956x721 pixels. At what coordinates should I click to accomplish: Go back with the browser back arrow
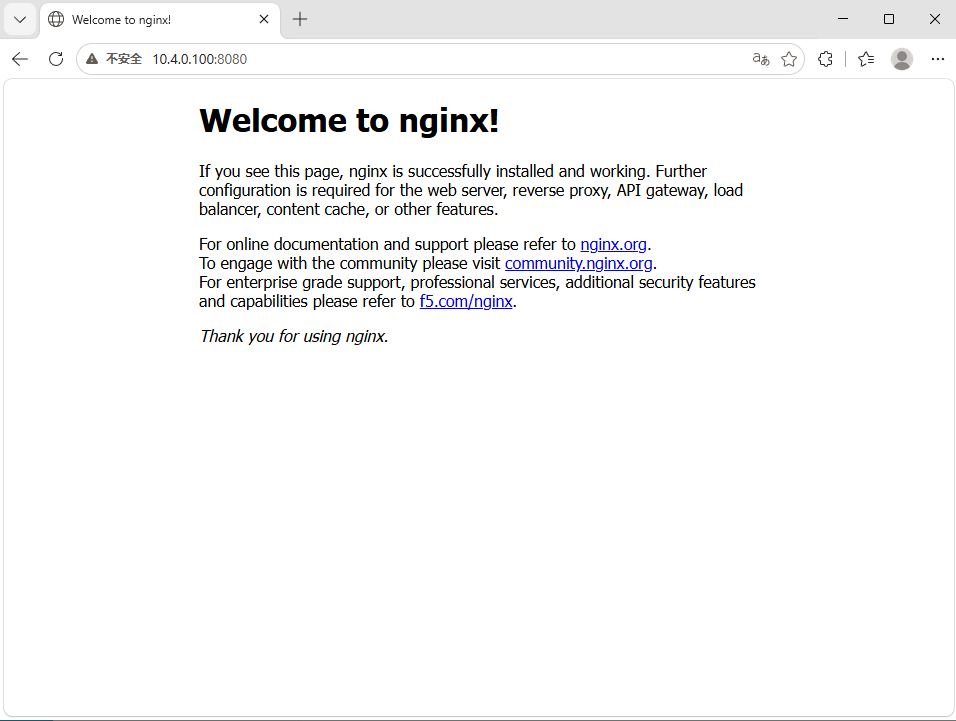click(x=20, y=59)
